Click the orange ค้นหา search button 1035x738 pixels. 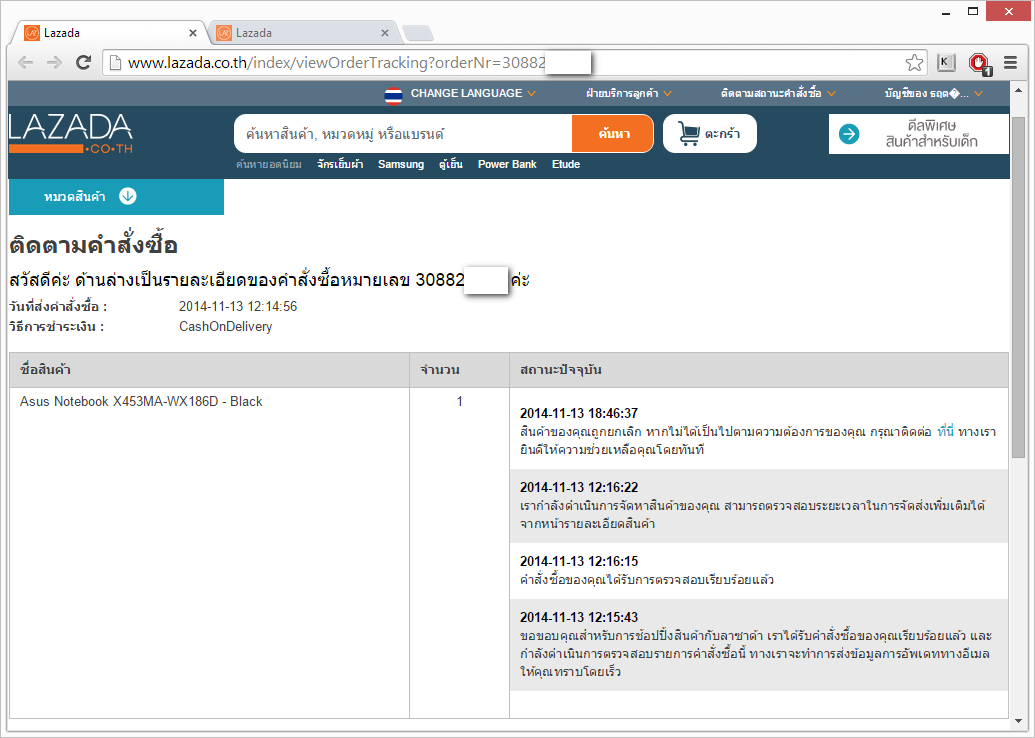click(613, 134)
